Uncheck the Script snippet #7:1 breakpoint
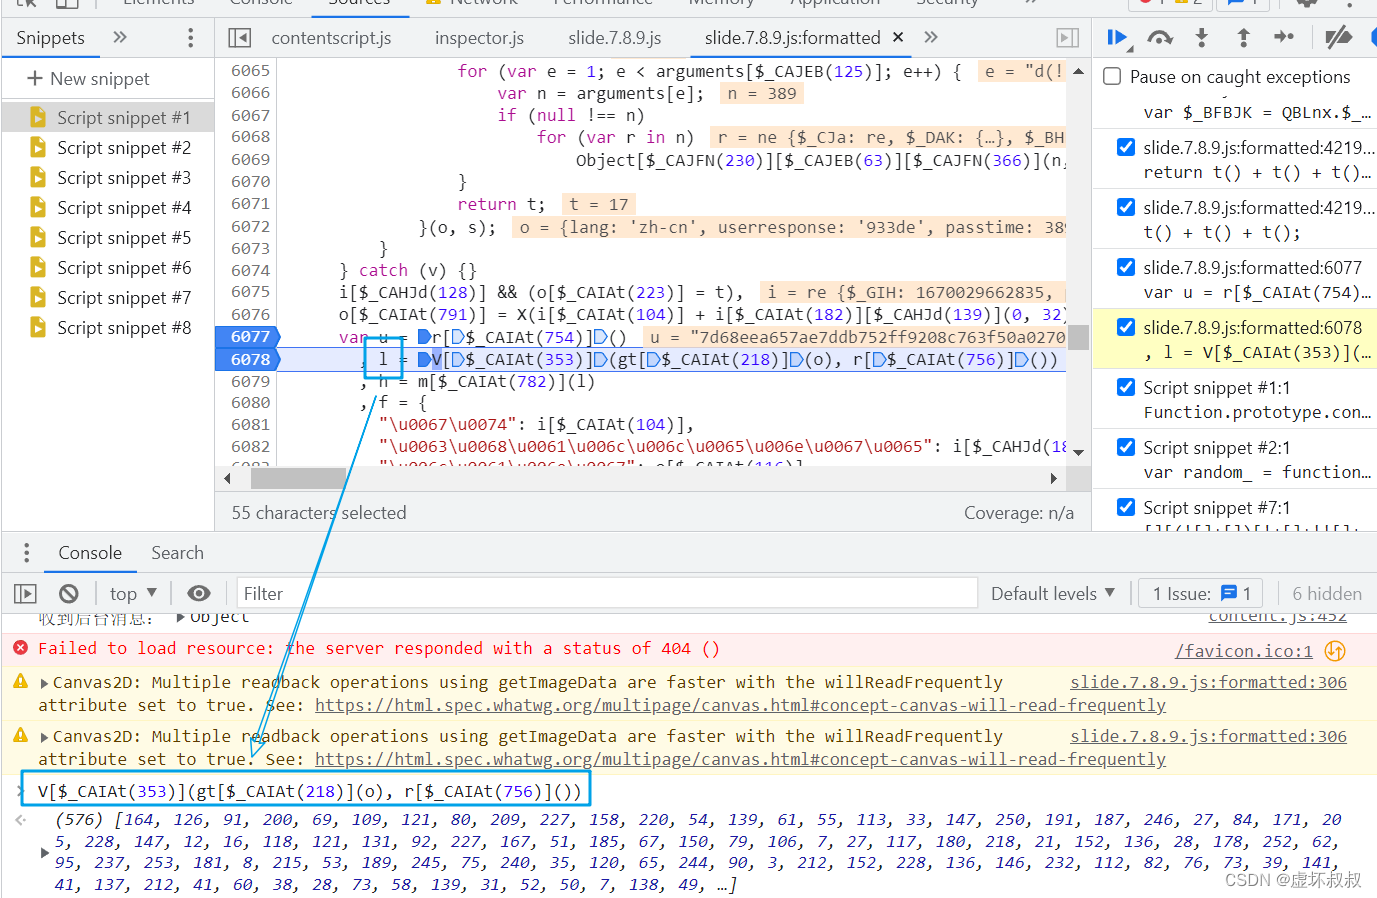The height and width of the screenshot is (898, 1377). [x=1126, y=507]
